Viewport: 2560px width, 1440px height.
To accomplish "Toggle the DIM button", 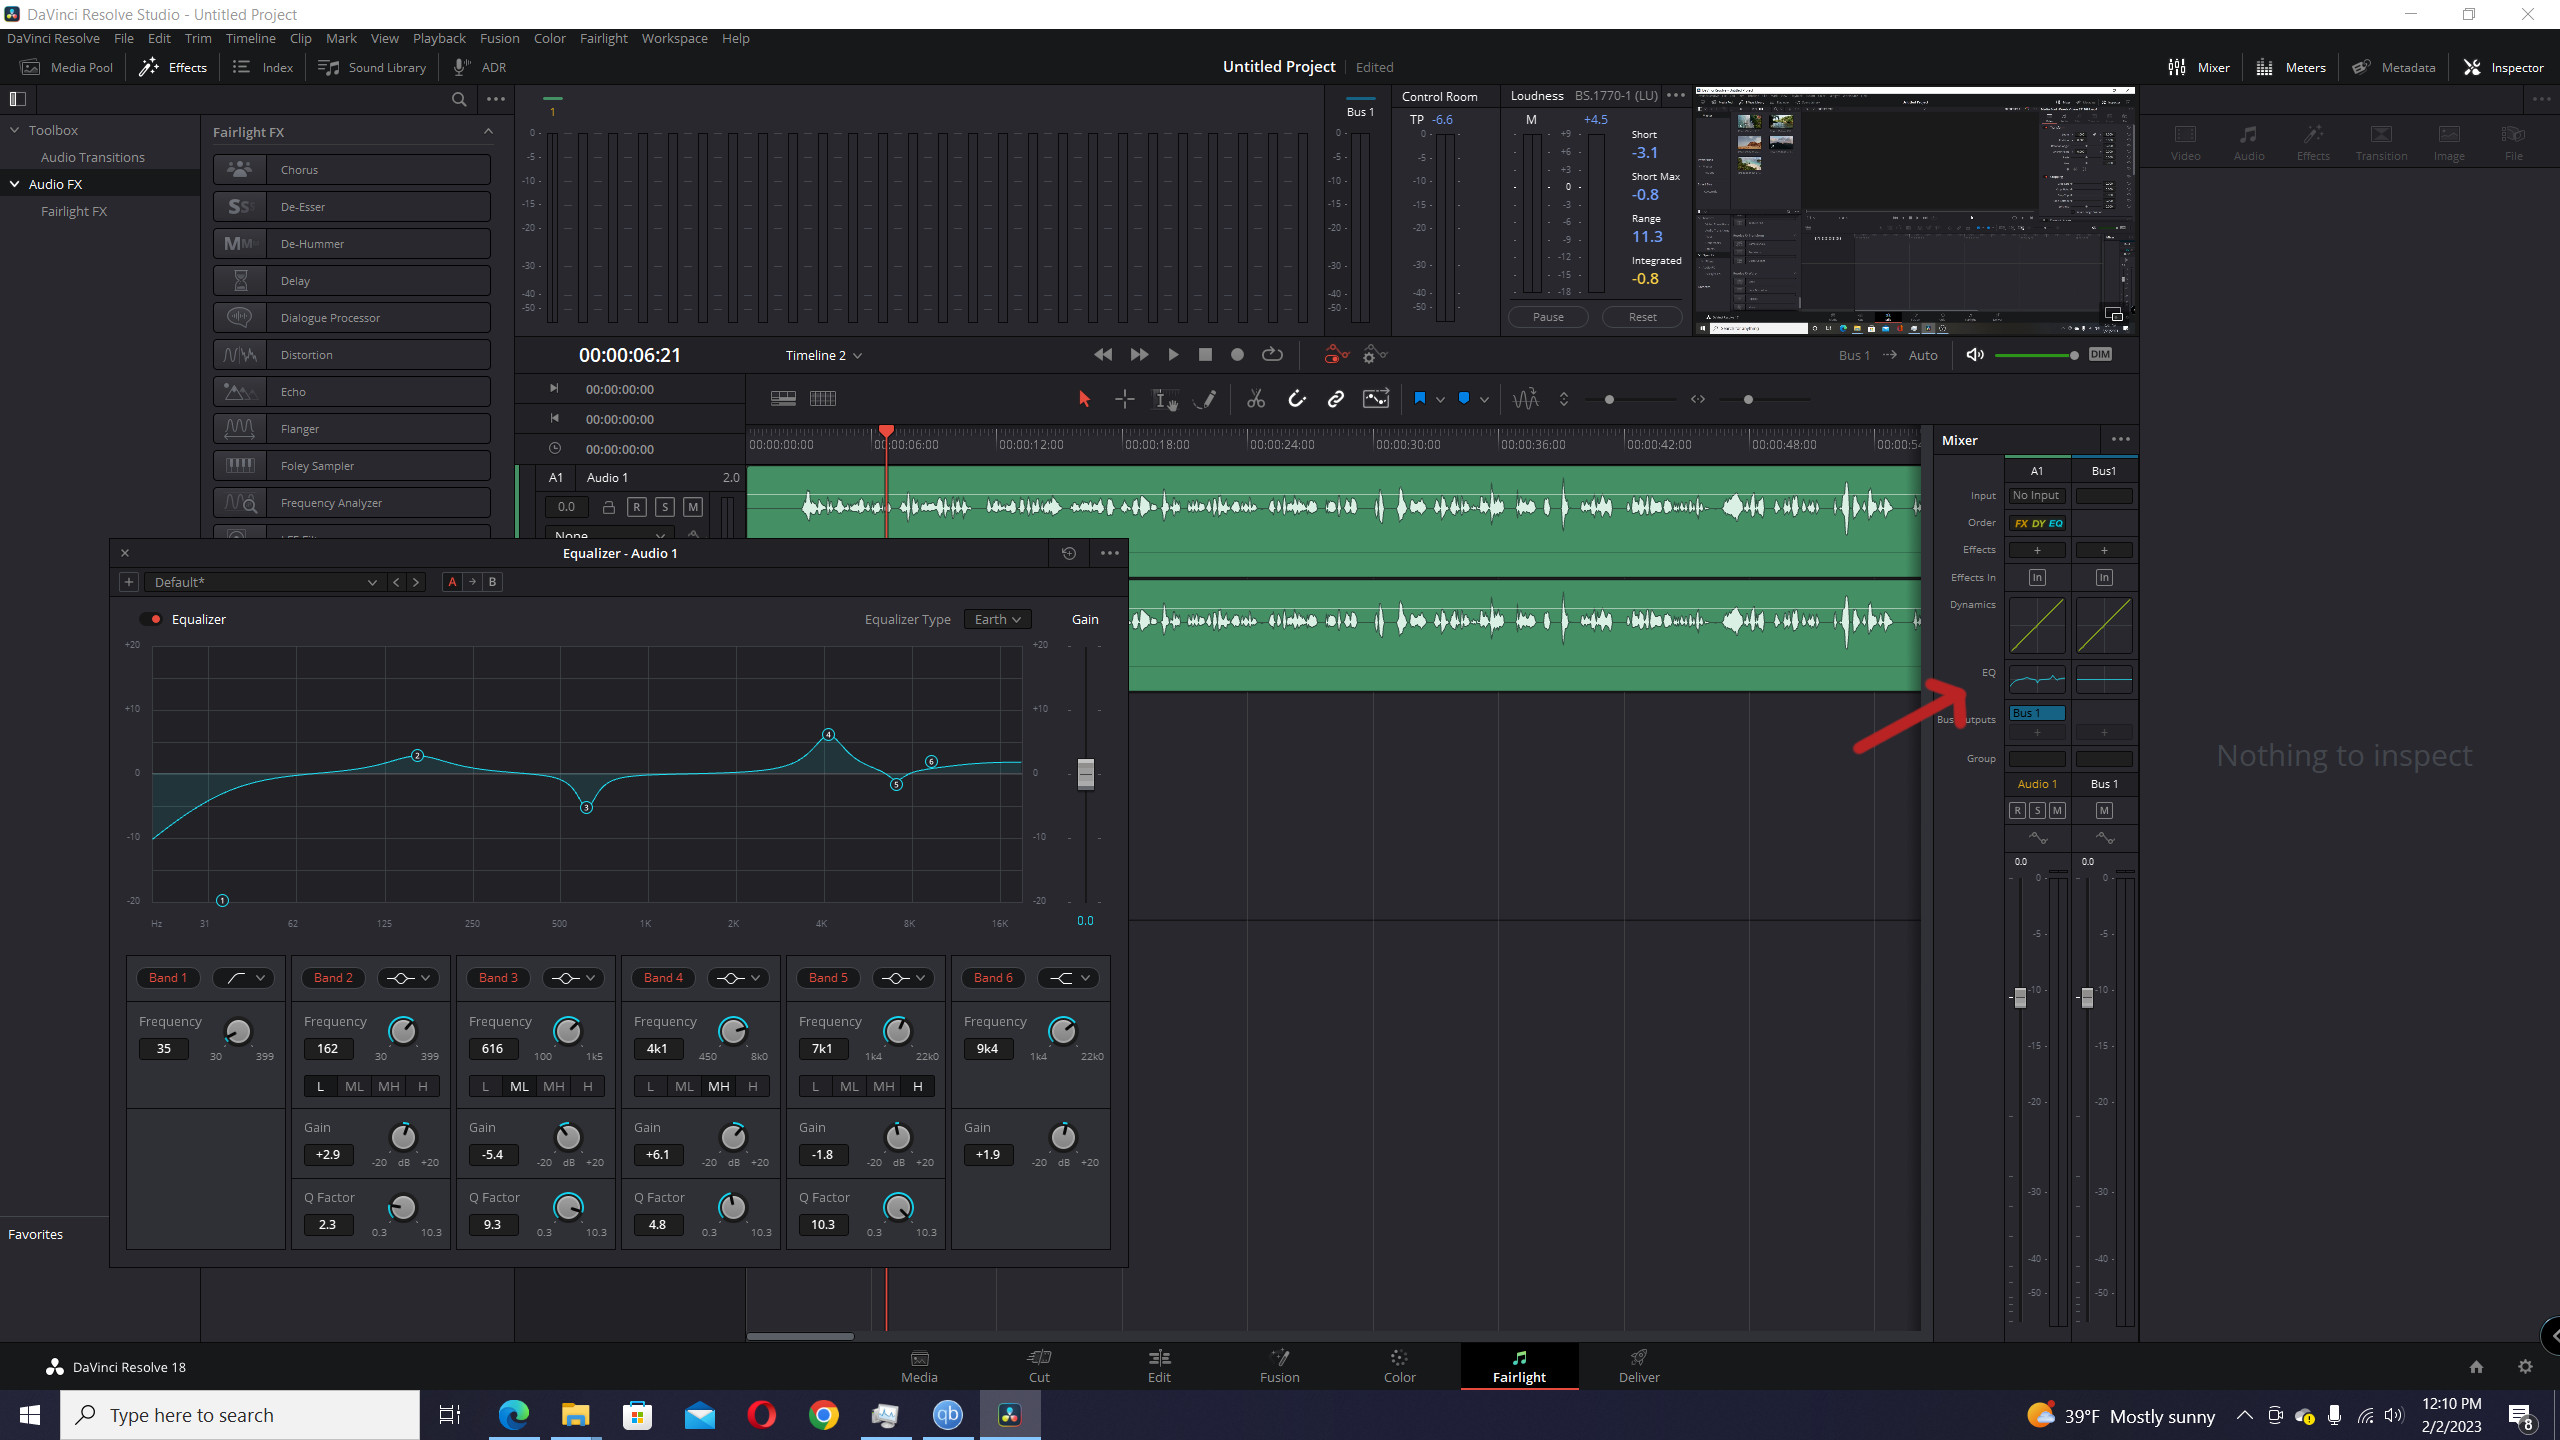I will [x=2100, y=355].
